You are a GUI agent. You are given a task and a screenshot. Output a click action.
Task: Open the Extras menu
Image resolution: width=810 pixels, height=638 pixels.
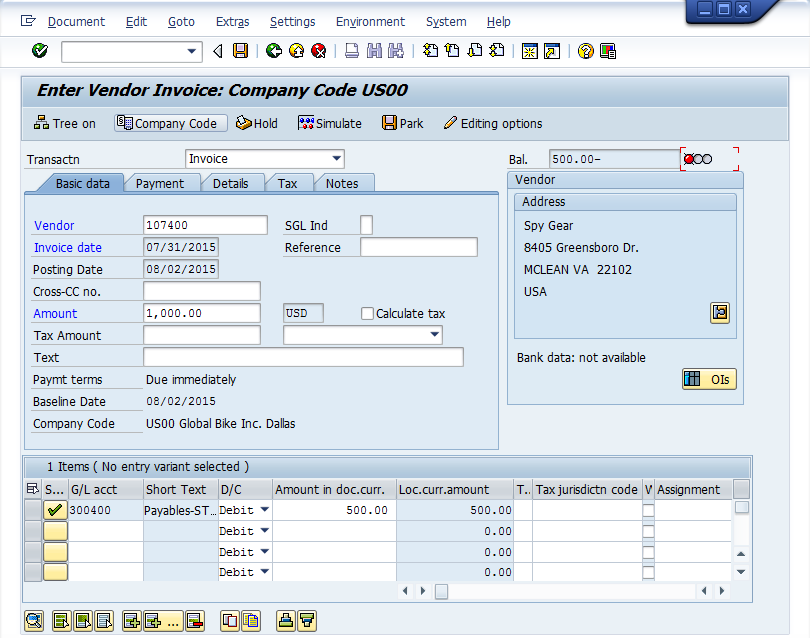pos(232,22)
